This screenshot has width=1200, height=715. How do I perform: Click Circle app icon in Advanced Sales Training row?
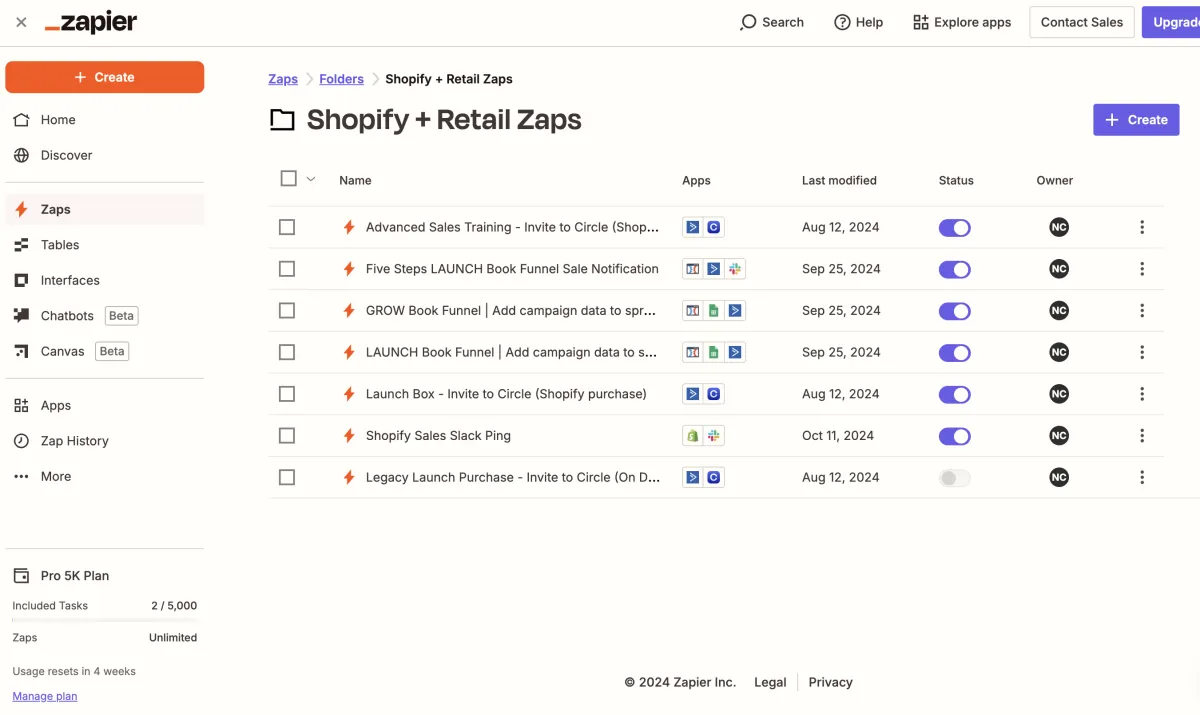[714, 227]
